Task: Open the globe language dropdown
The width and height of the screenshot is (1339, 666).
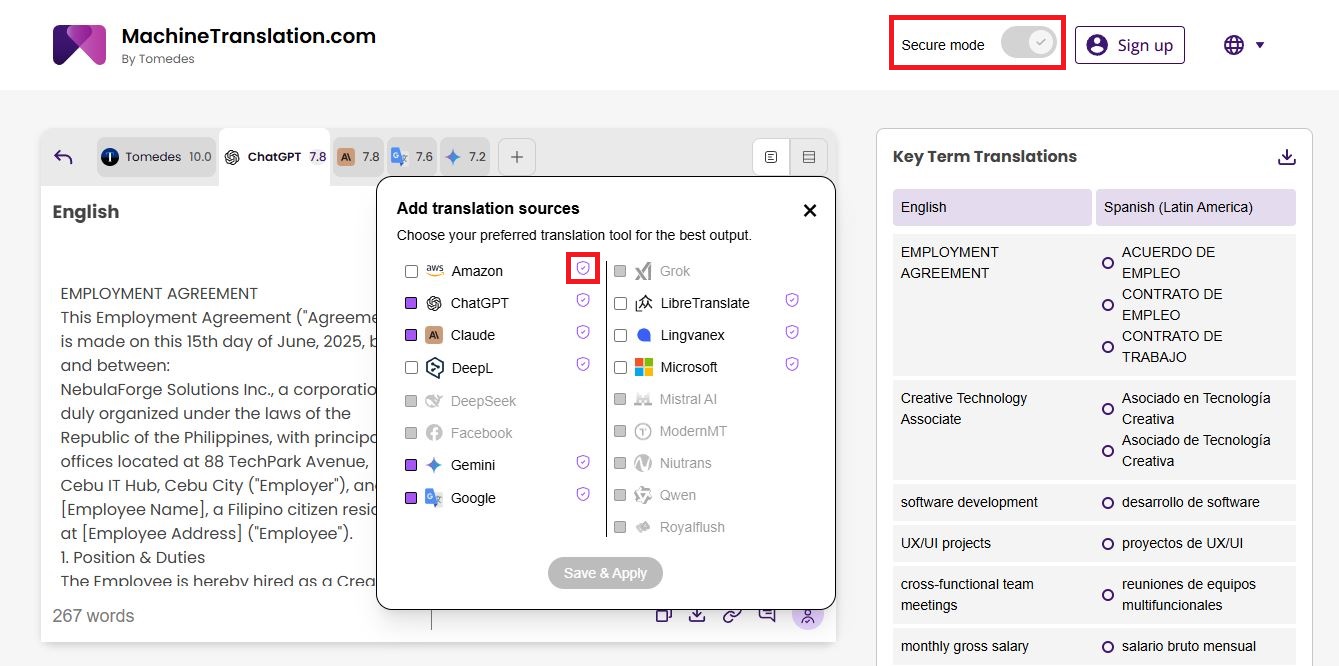Action: tap(1244, 45)
